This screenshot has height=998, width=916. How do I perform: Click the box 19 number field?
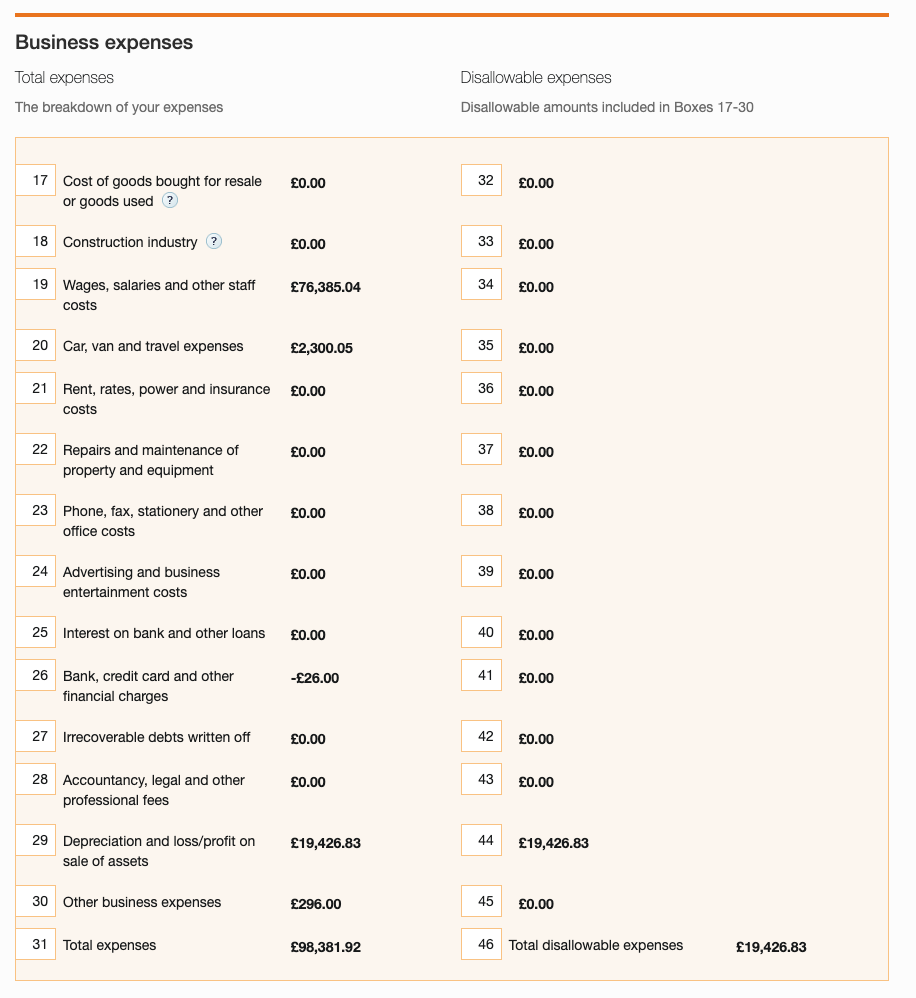(36, 285)
